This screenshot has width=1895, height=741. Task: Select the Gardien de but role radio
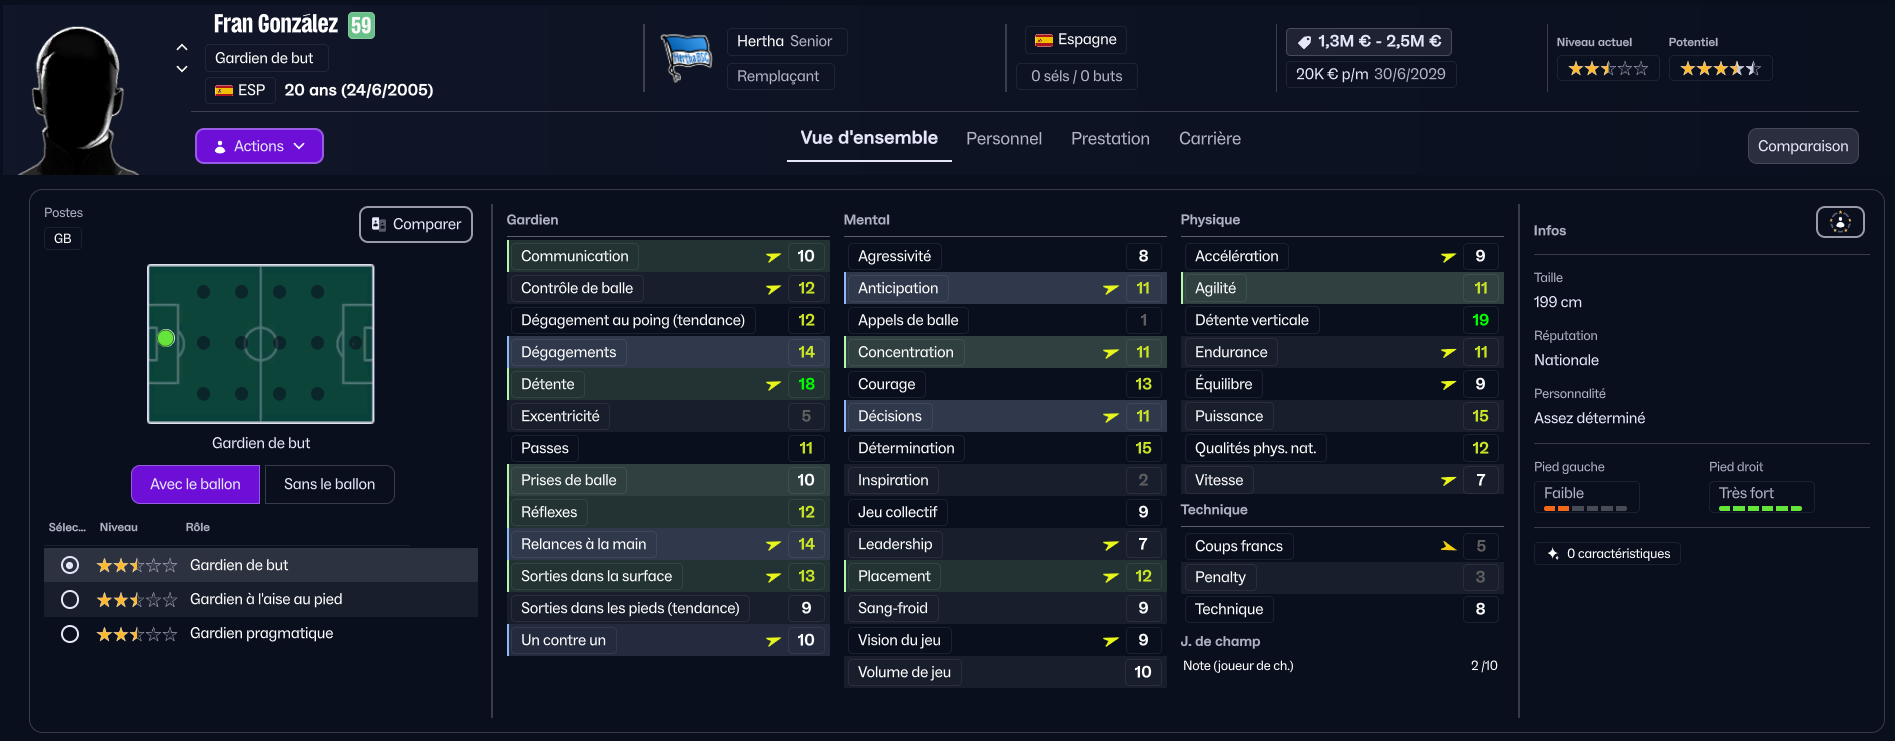[70, 565]
